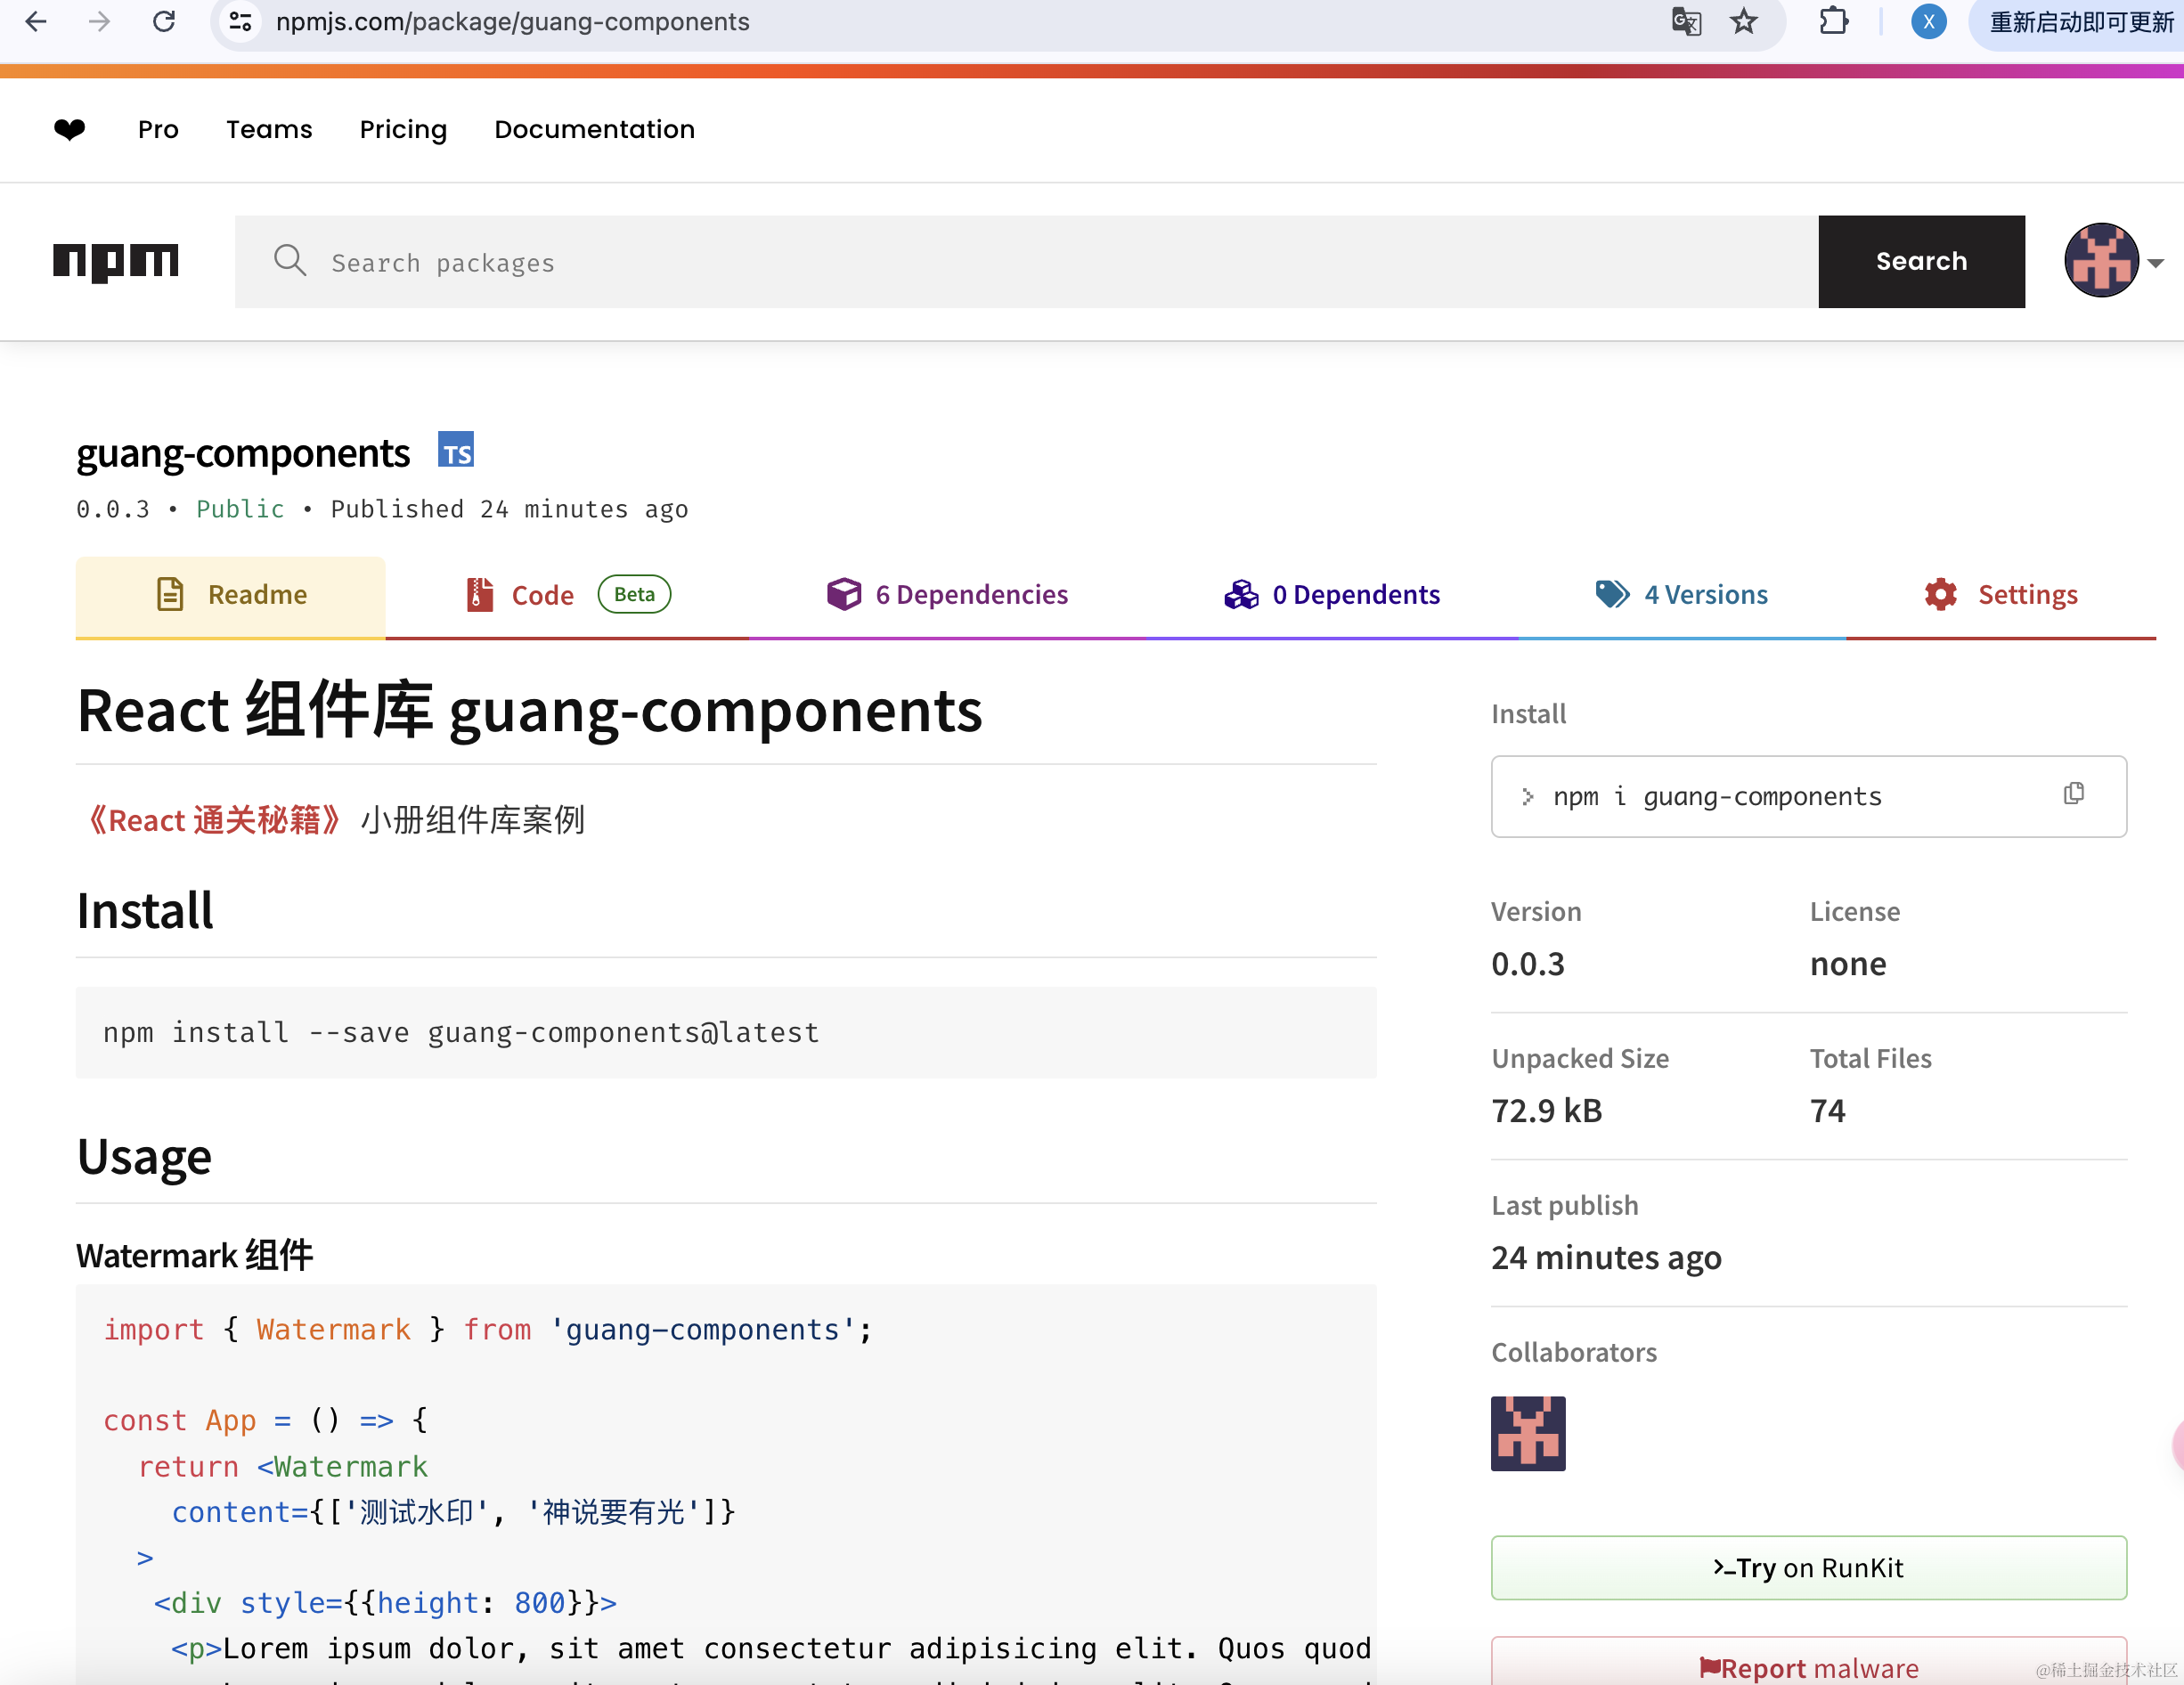The width and height of the screenshot is (2184, 1685).
Task: Focus the Search packages input field
Action: coord(1026,262)
